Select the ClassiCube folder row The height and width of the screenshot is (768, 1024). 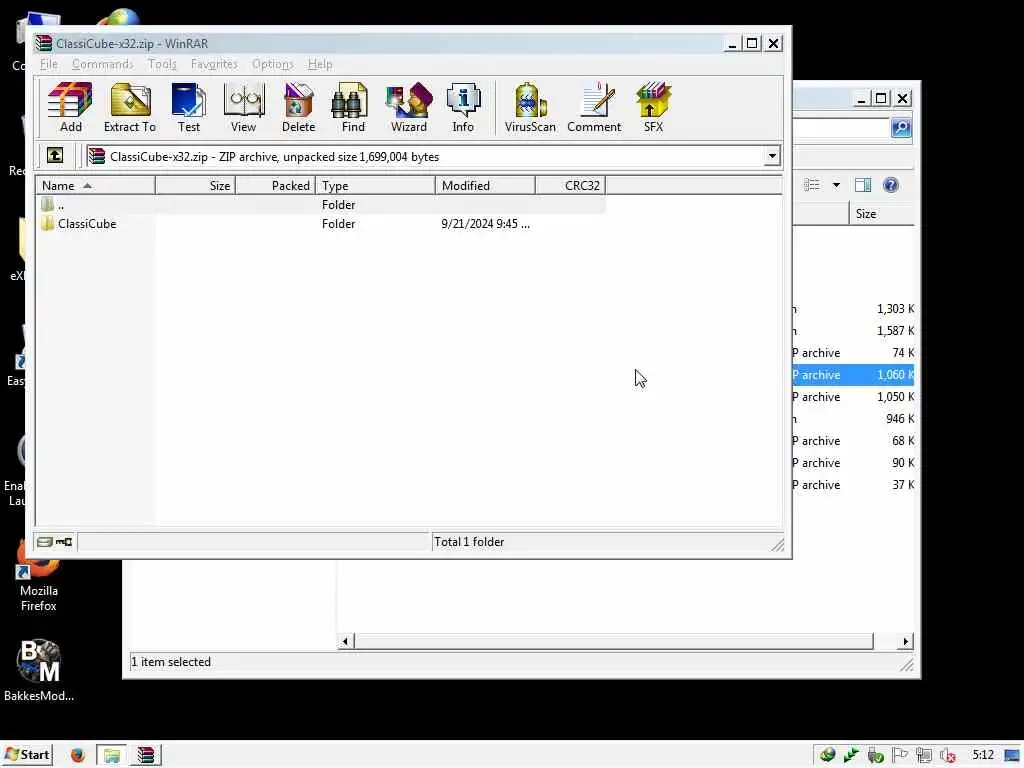[x=321, y=223]
